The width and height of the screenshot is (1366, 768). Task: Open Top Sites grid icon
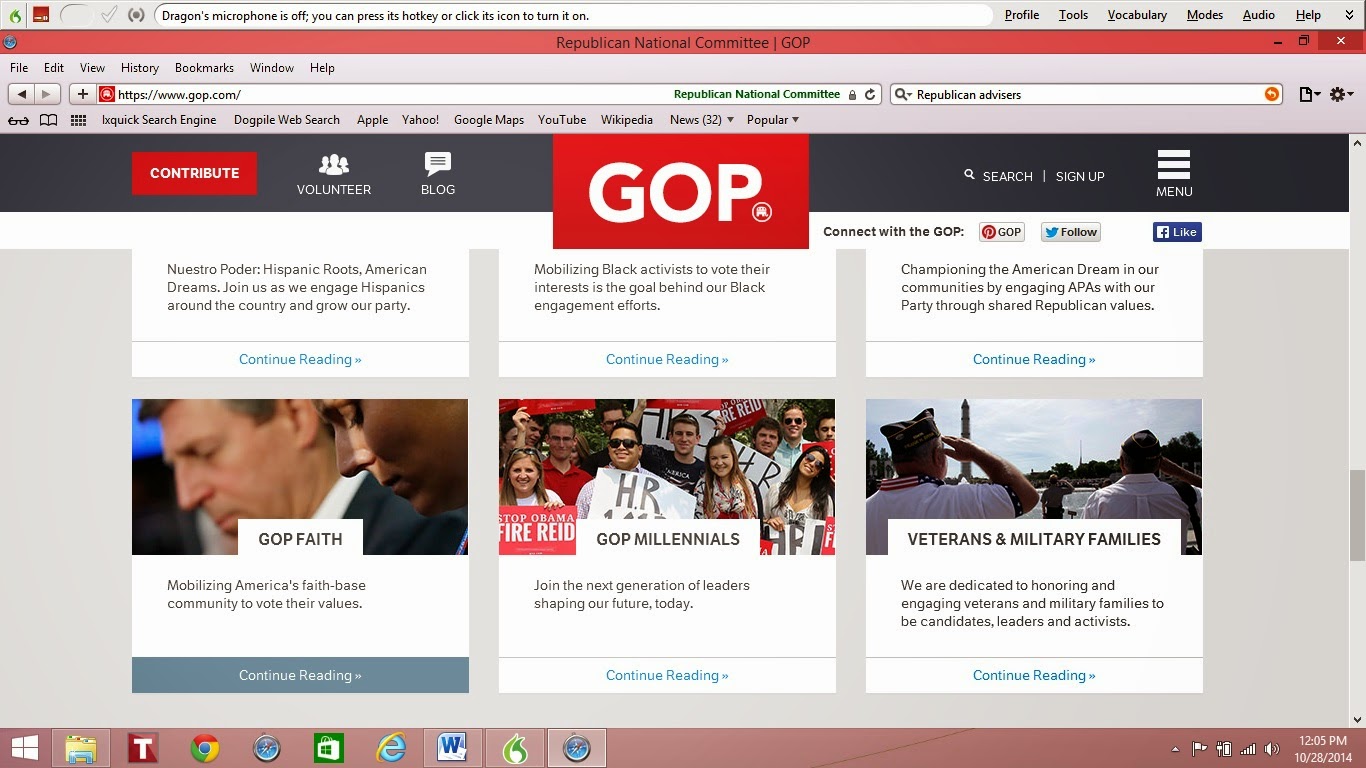pyautogui.click(x=78, y=120)
